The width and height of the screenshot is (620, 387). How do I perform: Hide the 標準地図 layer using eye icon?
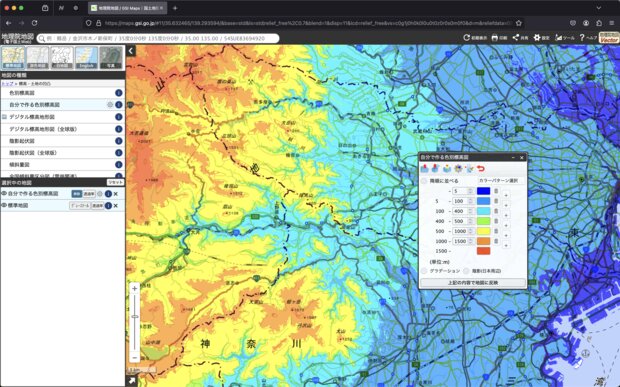coord(4,206)
